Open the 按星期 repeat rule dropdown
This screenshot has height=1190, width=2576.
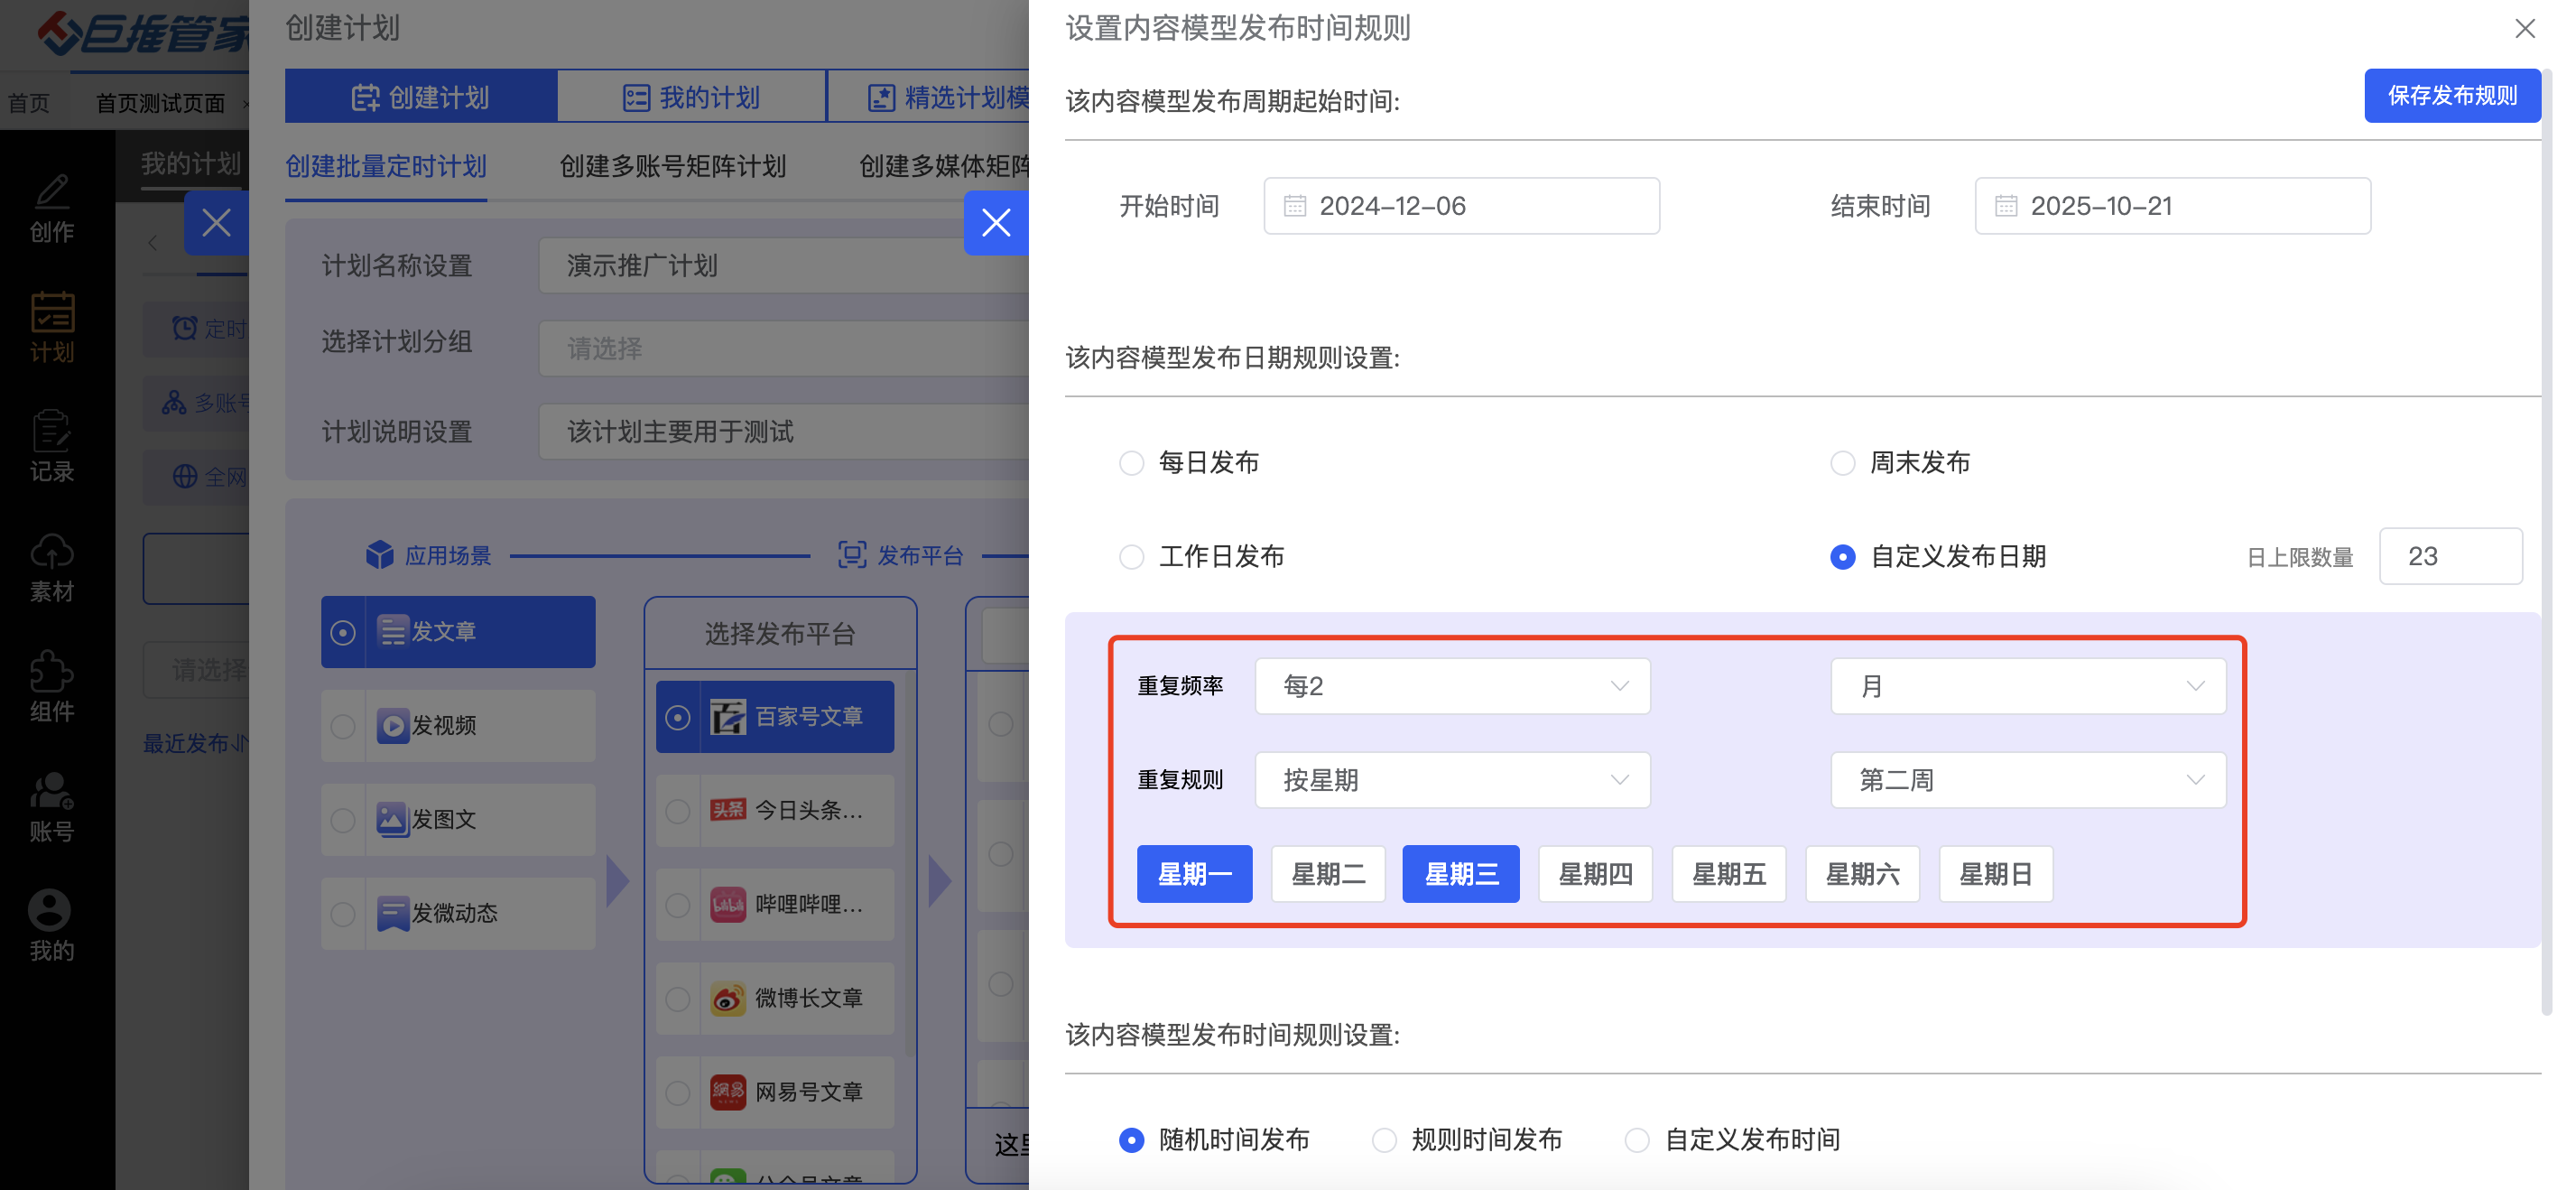(1451, 780)
